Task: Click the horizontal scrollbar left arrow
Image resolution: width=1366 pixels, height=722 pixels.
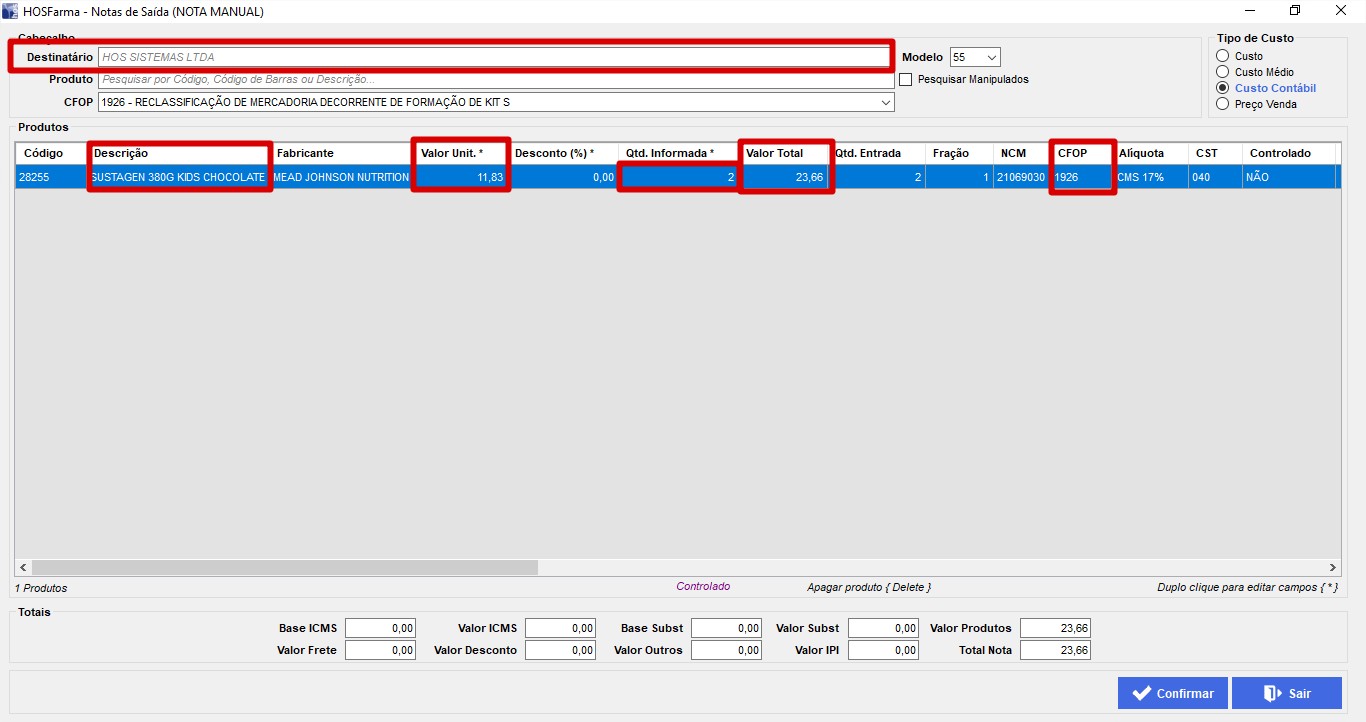Action: tap(23, 567)
